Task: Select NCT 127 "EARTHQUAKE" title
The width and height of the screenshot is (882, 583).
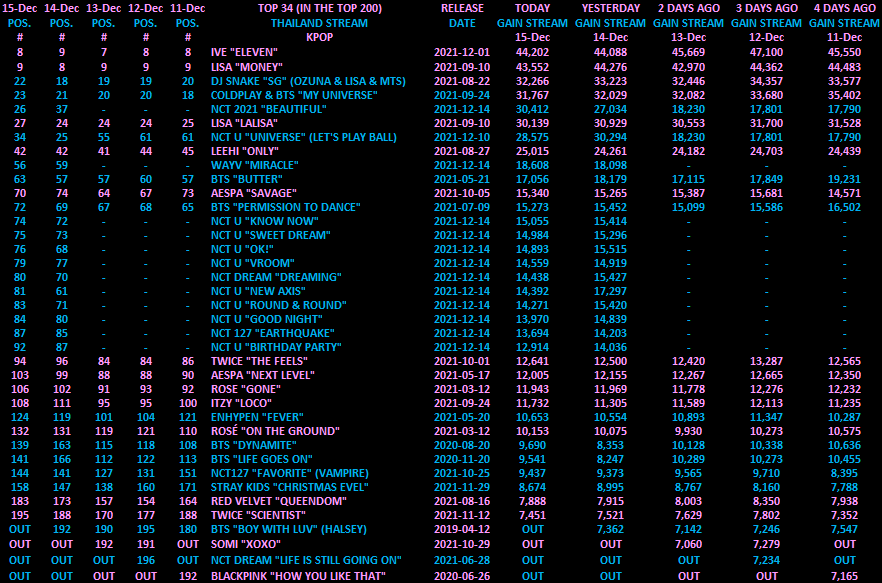Action: tap(273, 333)
